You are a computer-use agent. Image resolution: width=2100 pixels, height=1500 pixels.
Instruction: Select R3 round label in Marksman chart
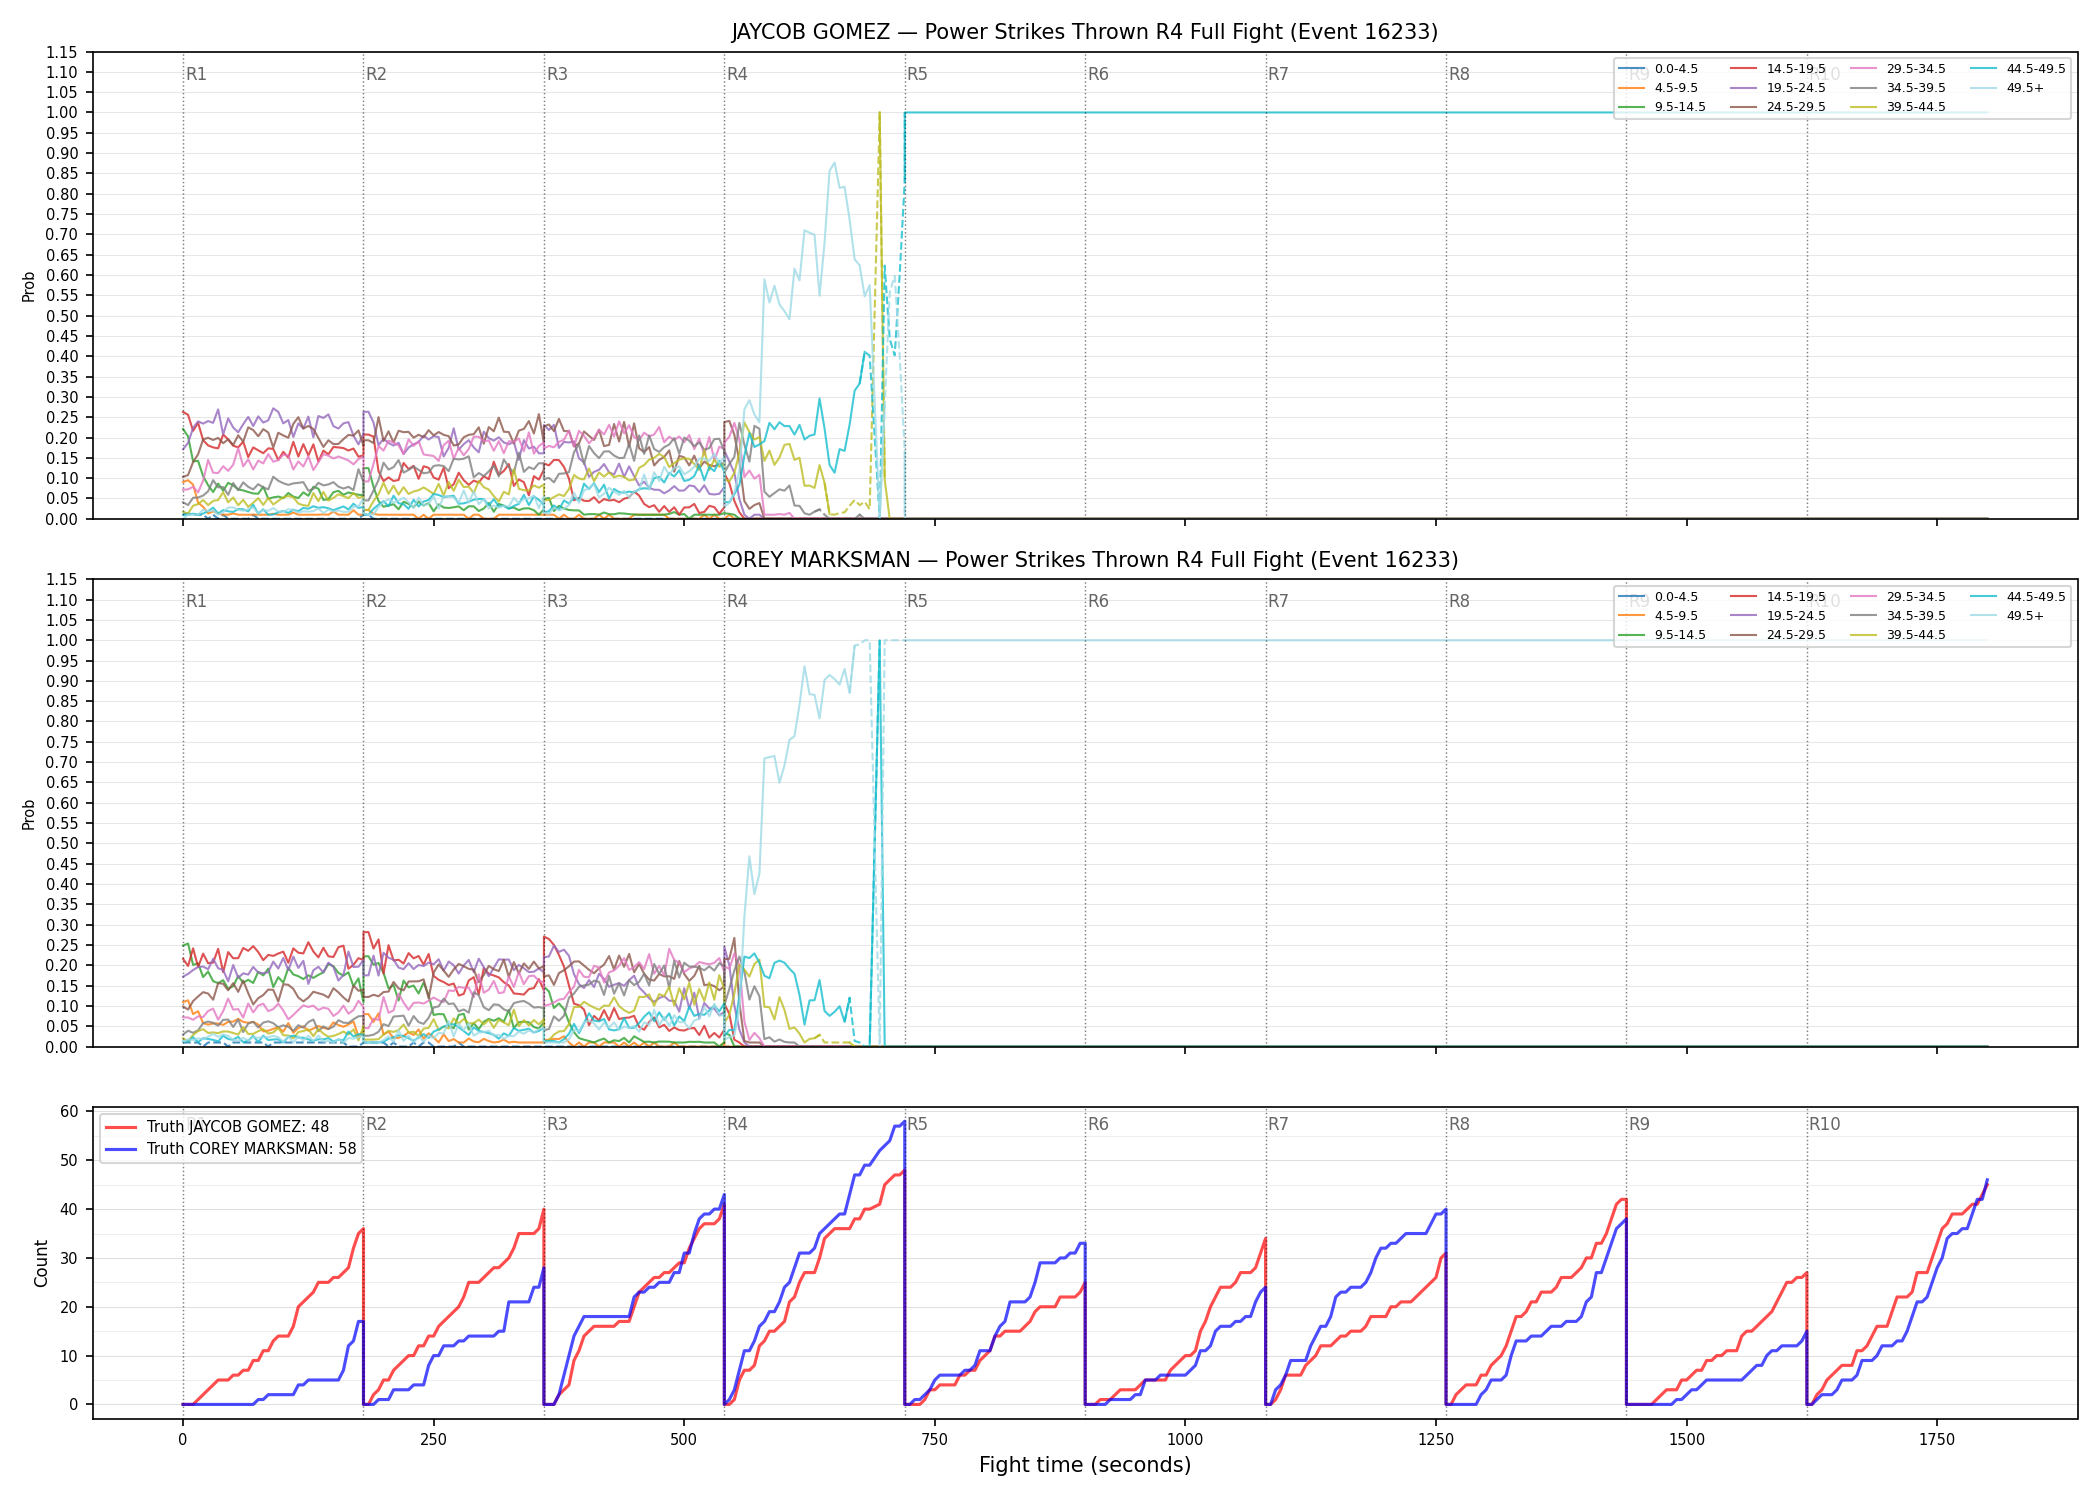557,601
